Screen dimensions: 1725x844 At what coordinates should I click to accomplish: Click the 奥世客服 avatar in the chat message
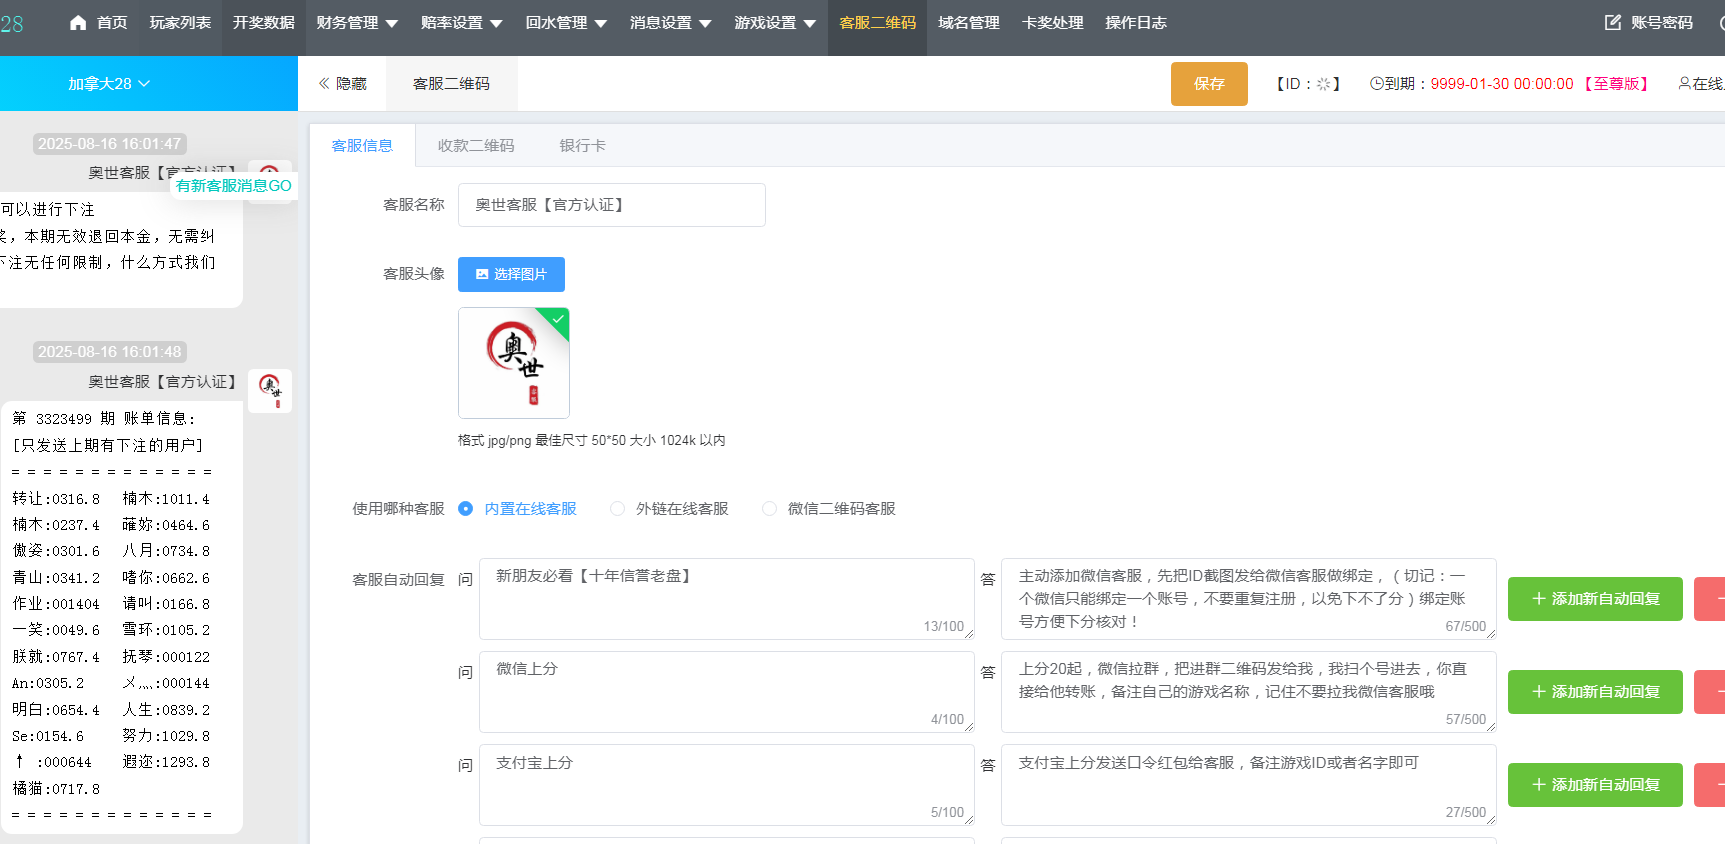click(x=270, y=390)
